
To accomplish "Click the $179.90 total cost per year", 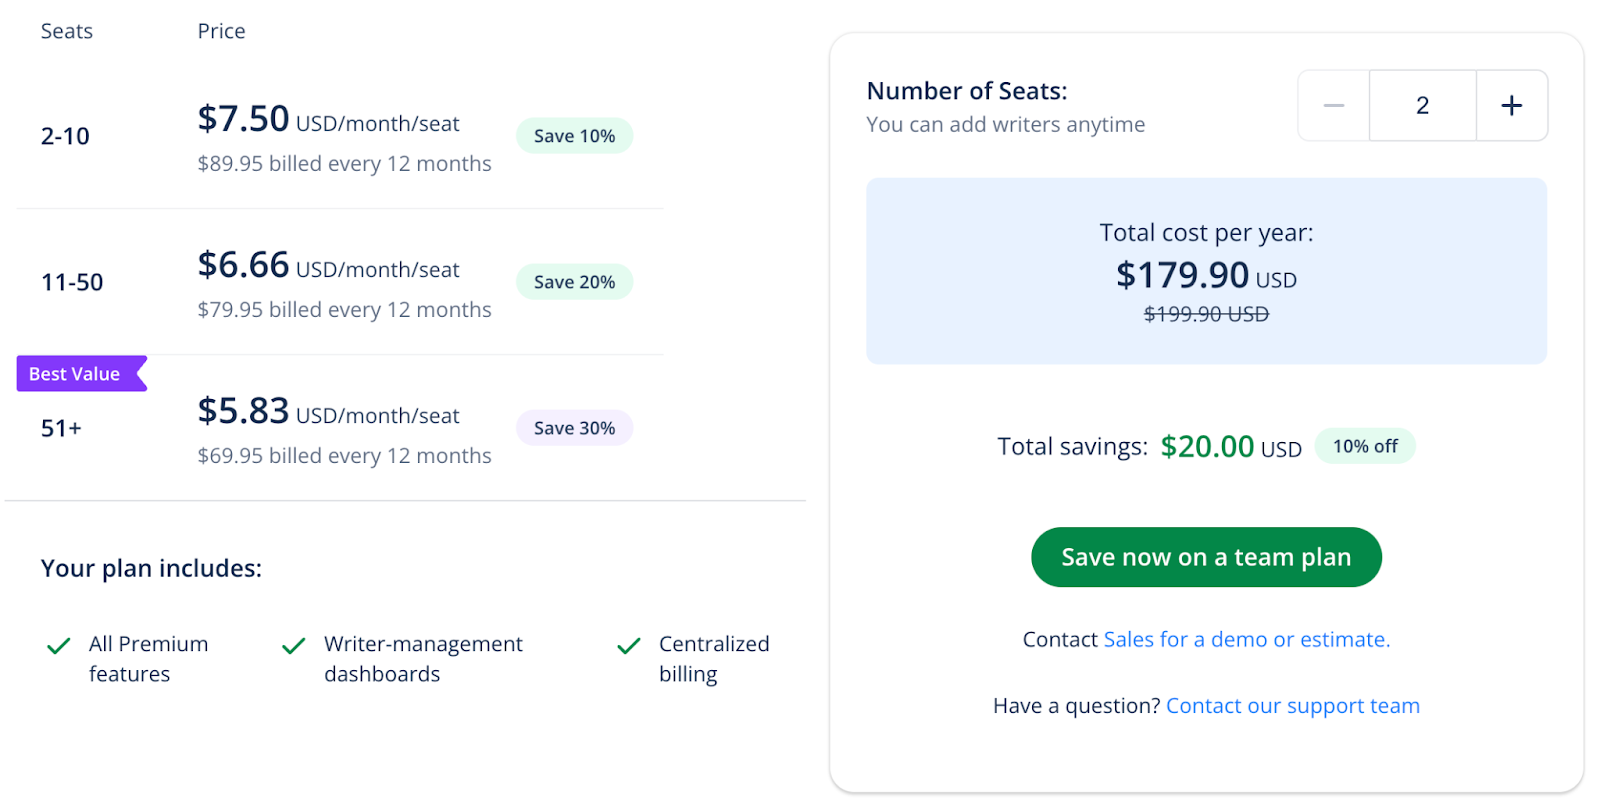I will 1182,275.
